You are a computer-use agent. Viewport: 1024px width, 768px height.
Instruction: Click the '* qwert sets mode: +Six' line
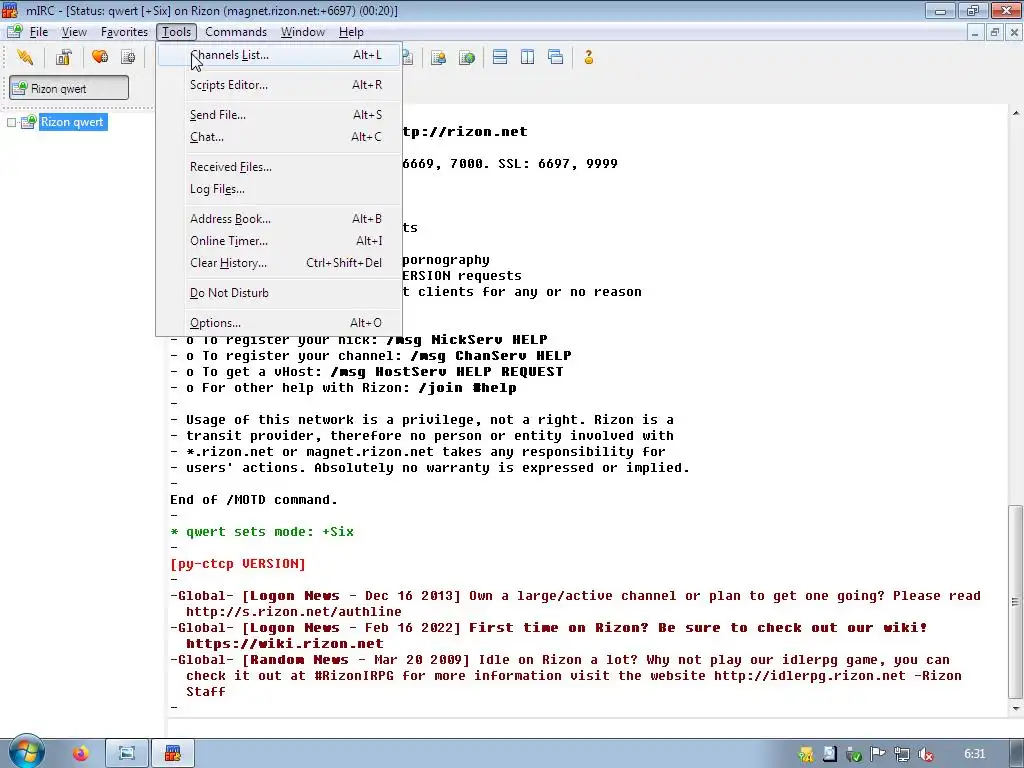(x=262, y=532)
